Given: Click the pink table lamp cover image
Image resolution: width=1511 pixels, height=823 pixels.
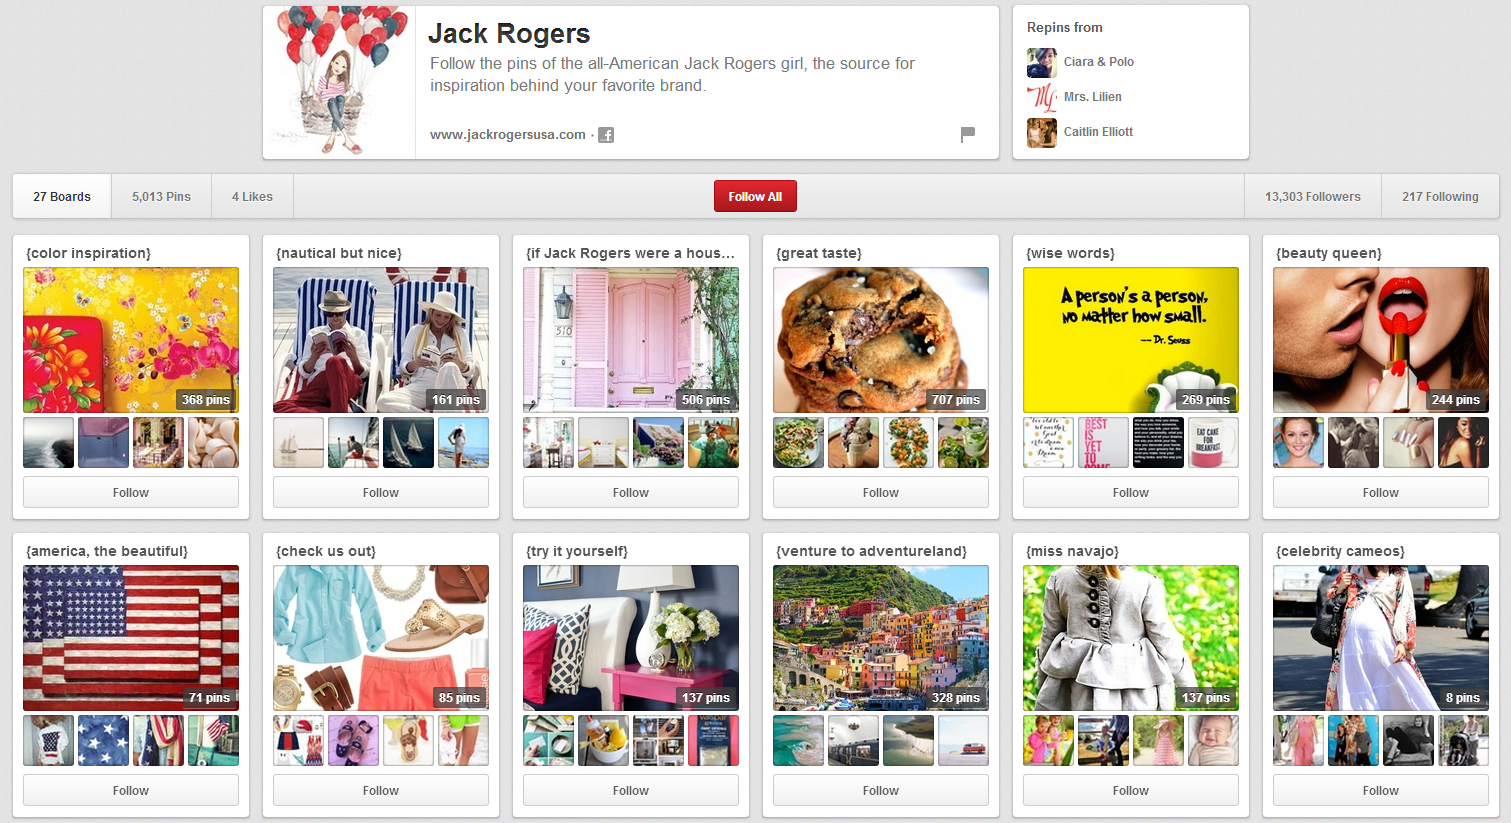Looking at the screenshot, I should point(631,638).
